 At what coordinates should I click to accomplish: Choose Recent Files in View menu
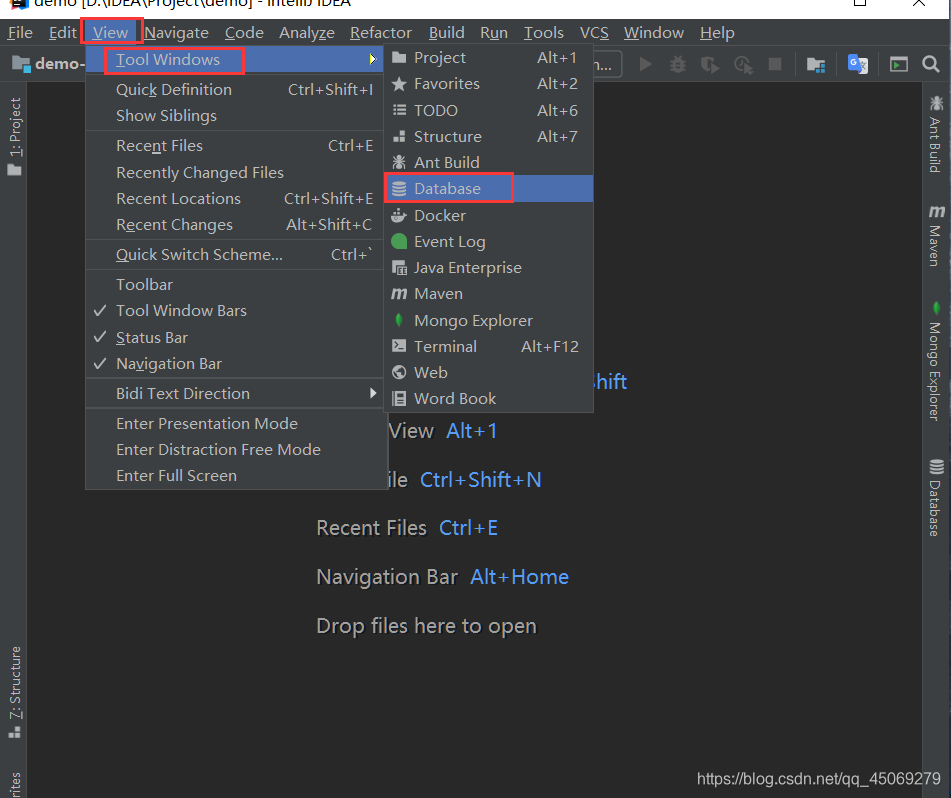pos(235,146)
